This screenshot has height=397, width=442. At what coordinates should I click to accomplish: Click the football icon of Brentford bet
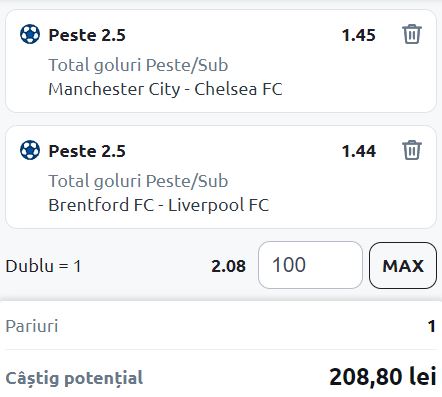30,150
